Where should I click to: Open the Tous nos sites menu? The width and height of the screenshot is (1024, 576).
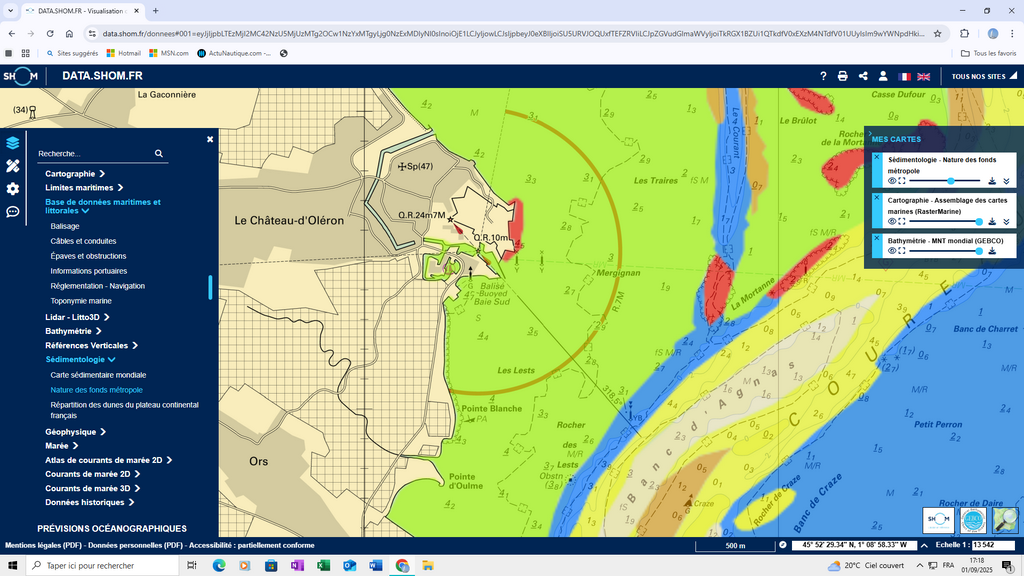pyautogui.click(x=983, y=76)
